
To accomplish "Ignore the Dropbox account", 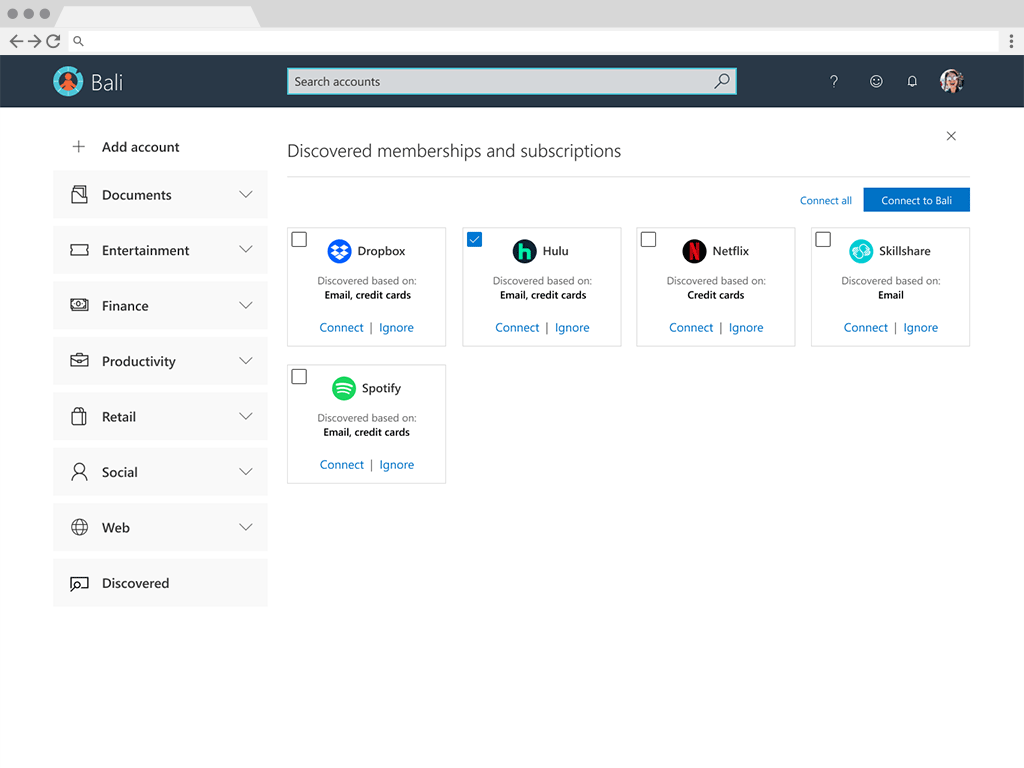I will pos(396,327).
